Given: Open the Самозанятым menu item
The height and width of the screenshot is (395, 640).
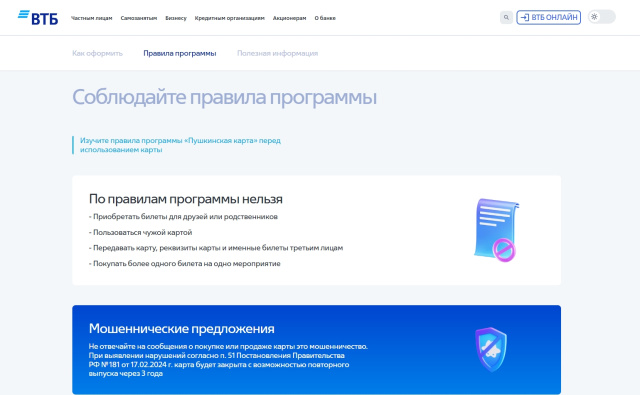Looking at the screenshot, I should (139, 18).
